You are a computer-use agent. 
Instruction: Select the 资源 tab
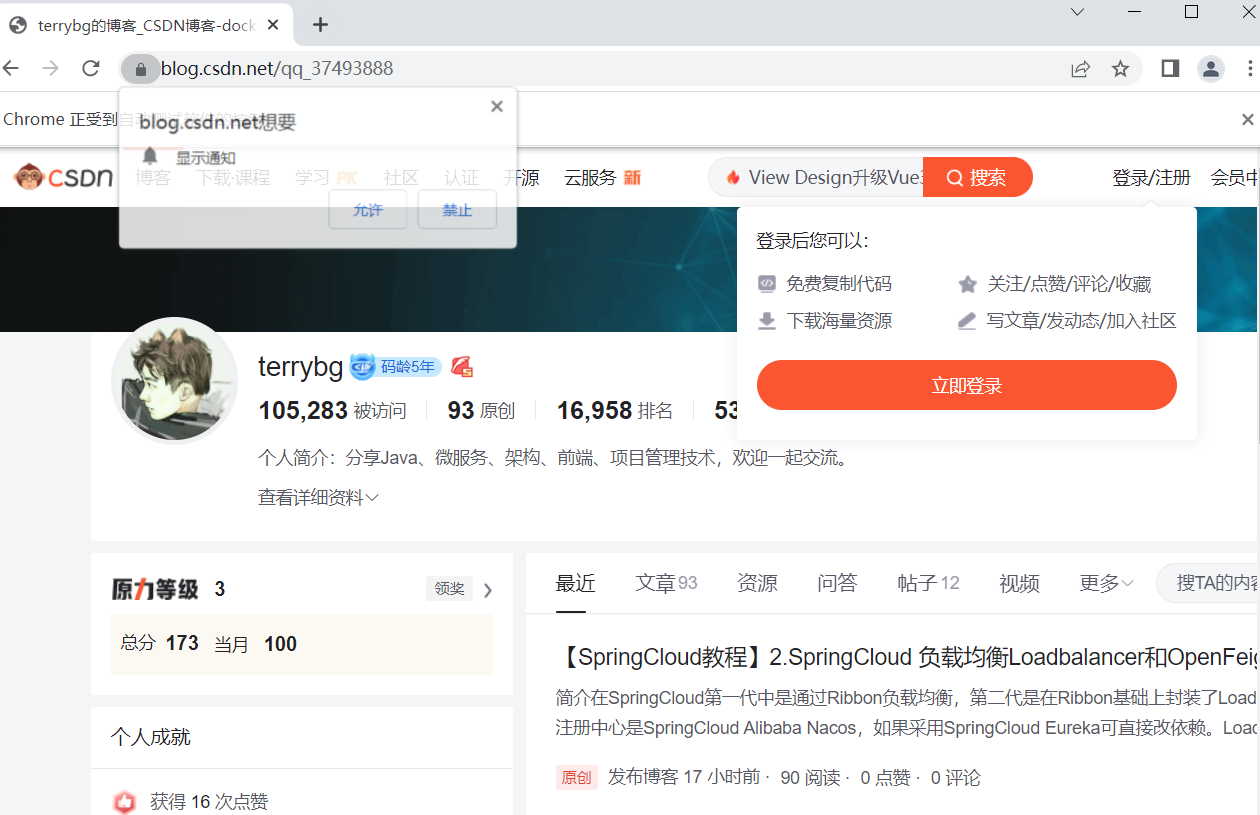pyautogui.click(x=757, y=583)
